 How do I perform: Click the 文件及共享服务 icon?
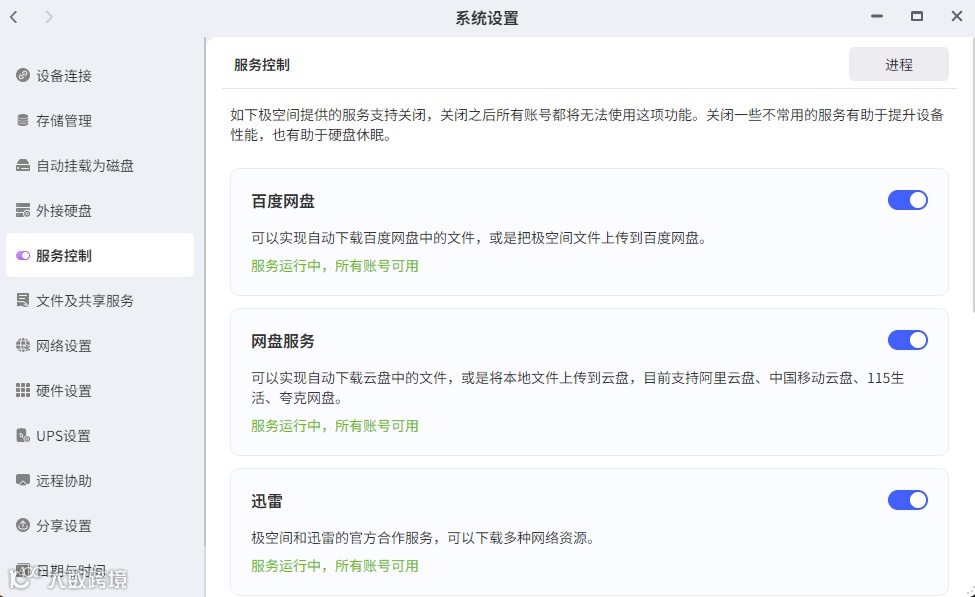click(23, 300)
